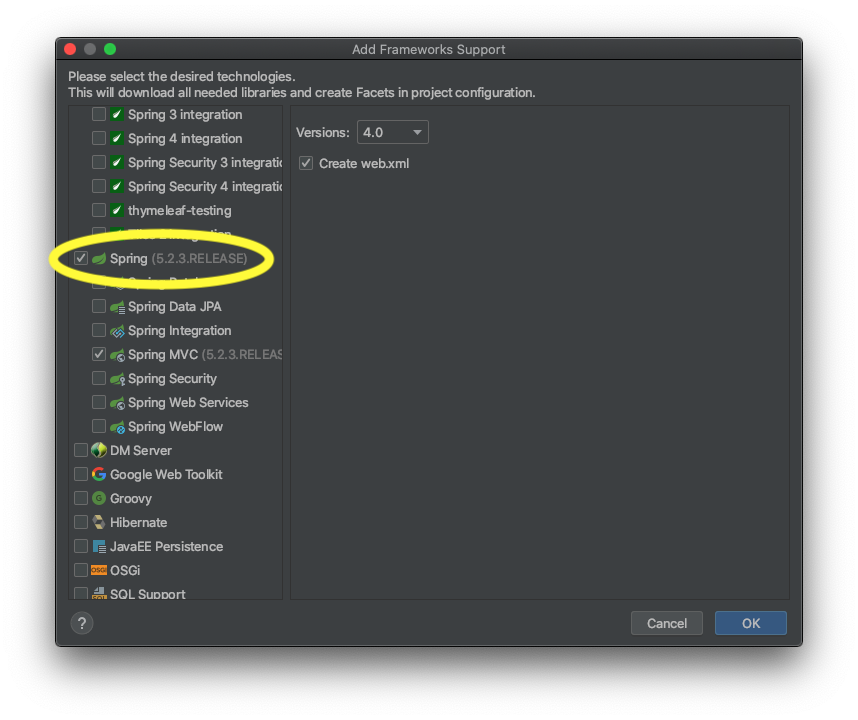The image size is (858, 720).
Task: Click the JavaEE Persistence icon
Action: point(99,547)
